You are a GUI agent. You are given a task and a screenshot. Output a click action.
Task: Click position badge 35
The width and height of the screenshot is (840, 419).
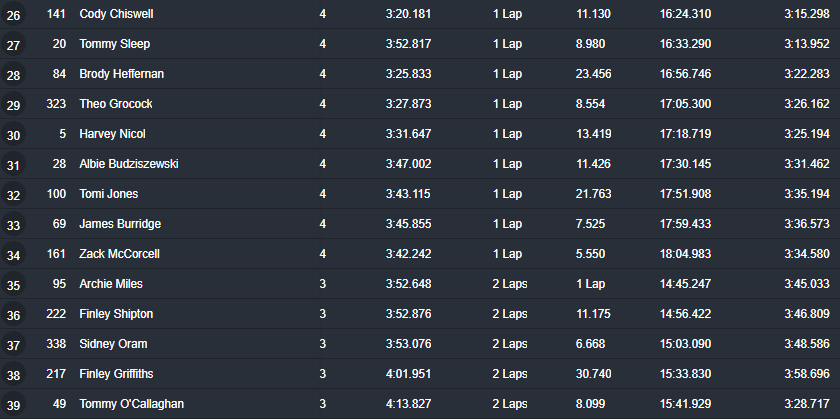pos(13,285)
